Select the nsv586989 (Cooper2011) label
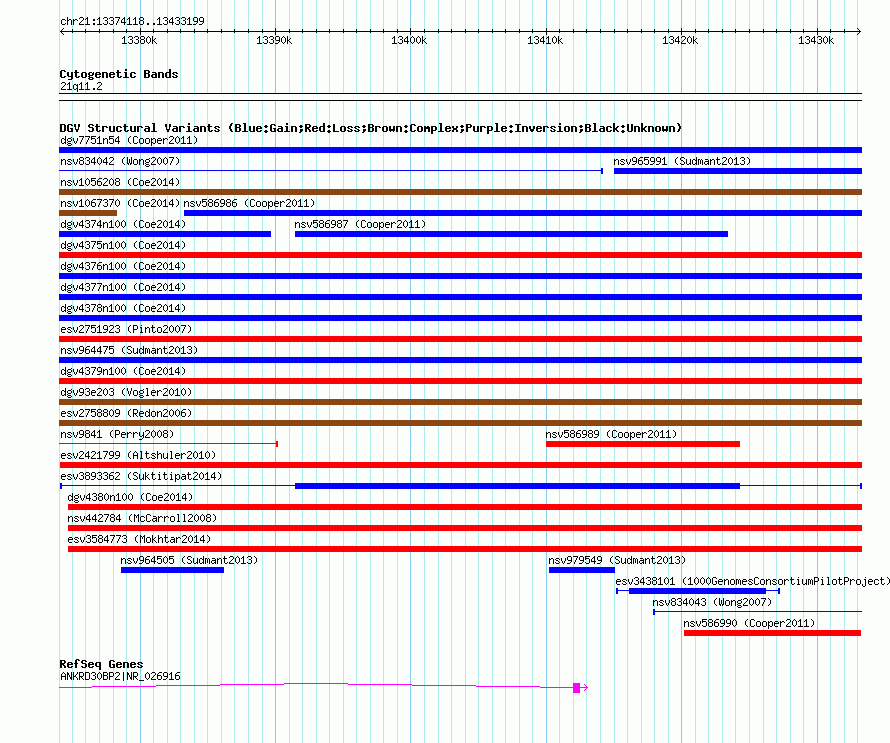Image resolution: width=890 pixels, height=743 pixels. click(611, 434)
